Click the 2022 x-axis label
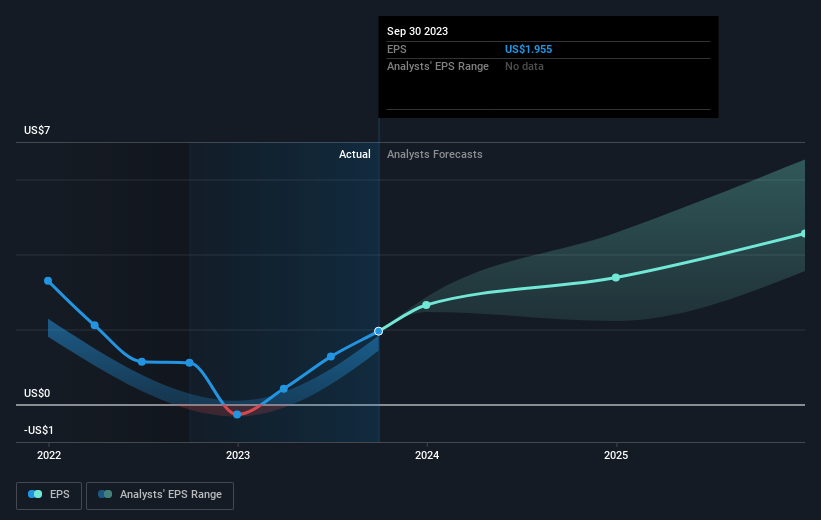The image size is (821, 520). click(49, 455)
